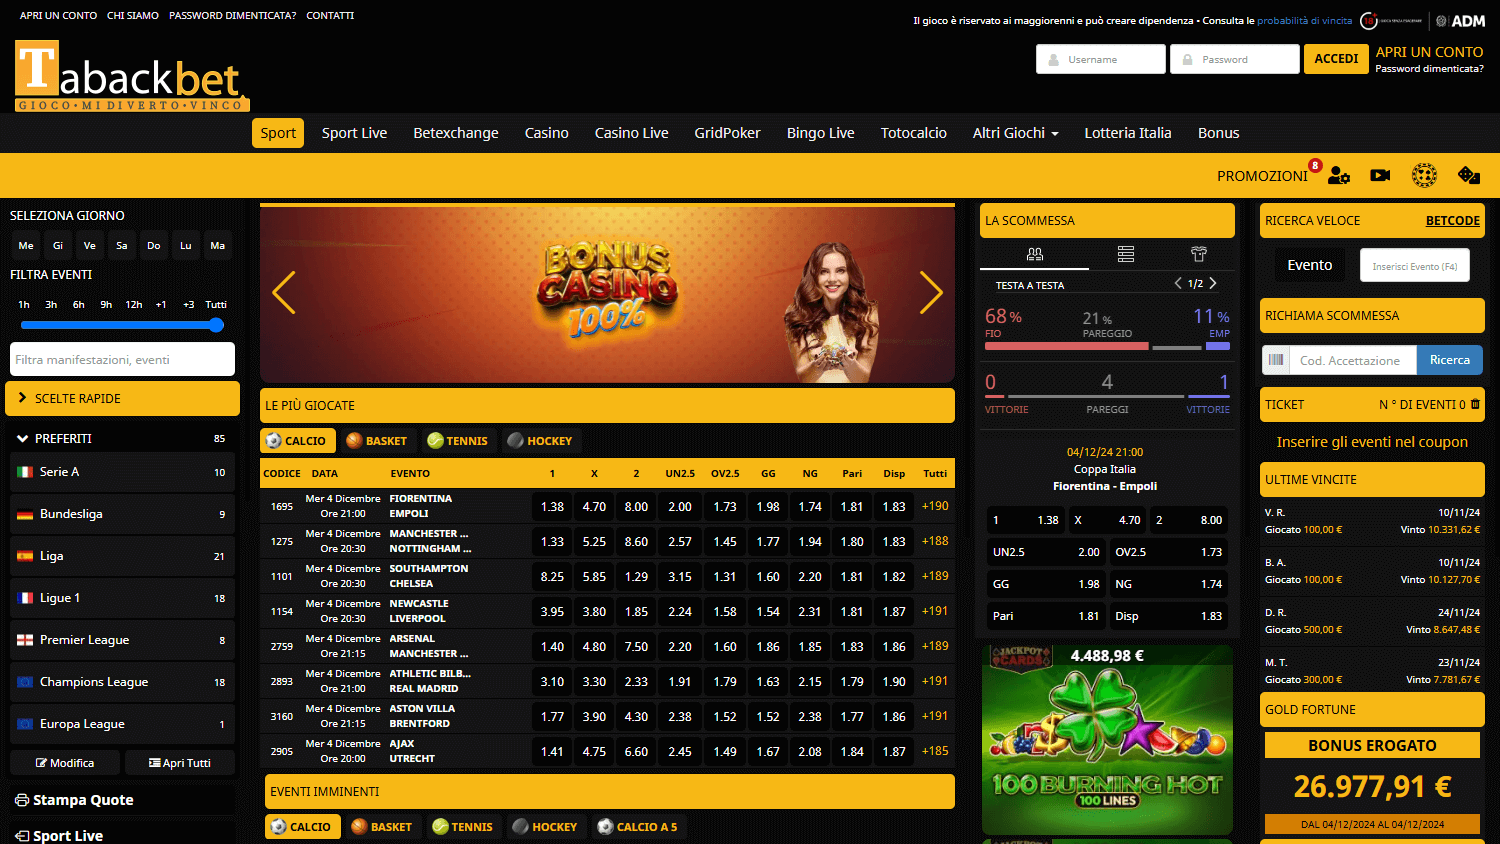Open the PROMOZIONI link

(x=1262, y=176)
